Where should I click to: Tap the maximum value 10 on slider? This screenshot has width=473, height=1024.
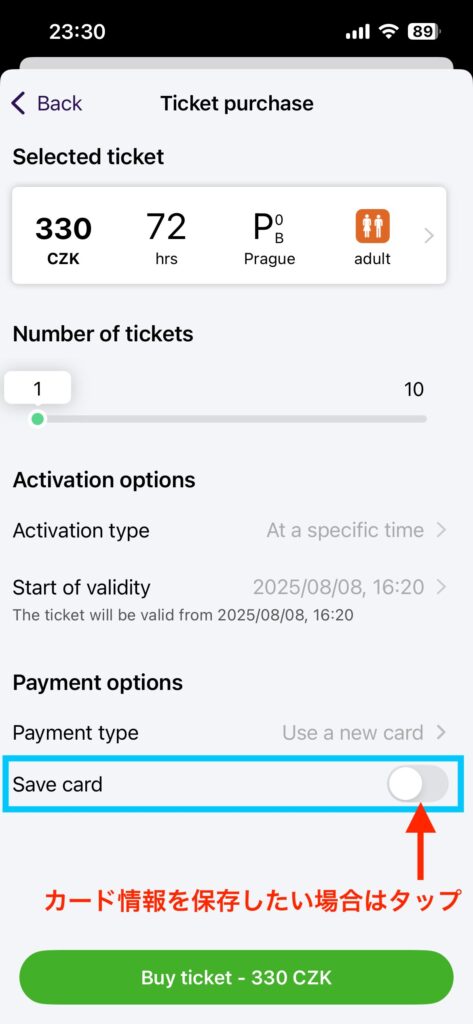pos(414,390)
